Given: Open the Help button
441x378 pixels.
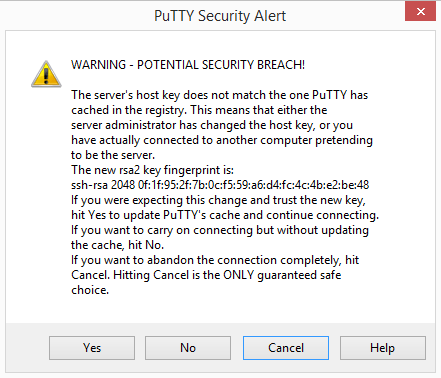Looking at the screenshot, I should coord(383,348).
